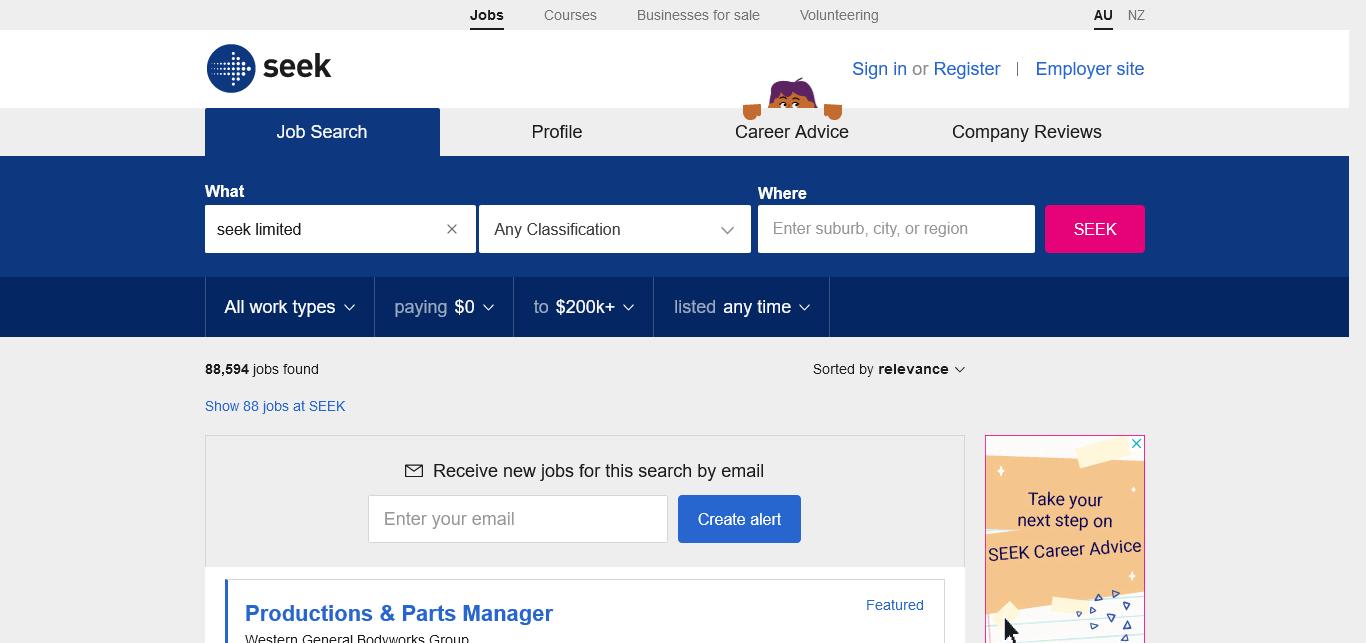The width and height of the screenshot is (1366, 643).
Task: Go to the Courses section
Action: coord(570,15)
